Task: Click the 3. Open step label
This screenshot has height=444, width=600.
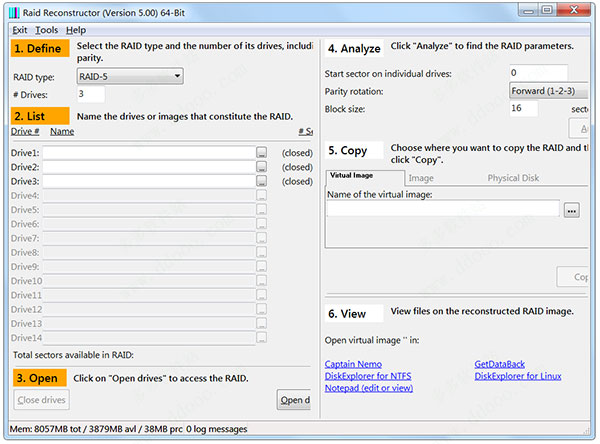Action: click(40, 378)
